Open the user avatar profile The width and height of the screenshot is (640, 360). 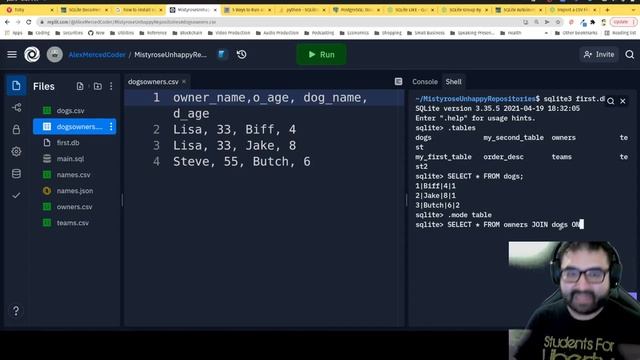pos(54,54)
